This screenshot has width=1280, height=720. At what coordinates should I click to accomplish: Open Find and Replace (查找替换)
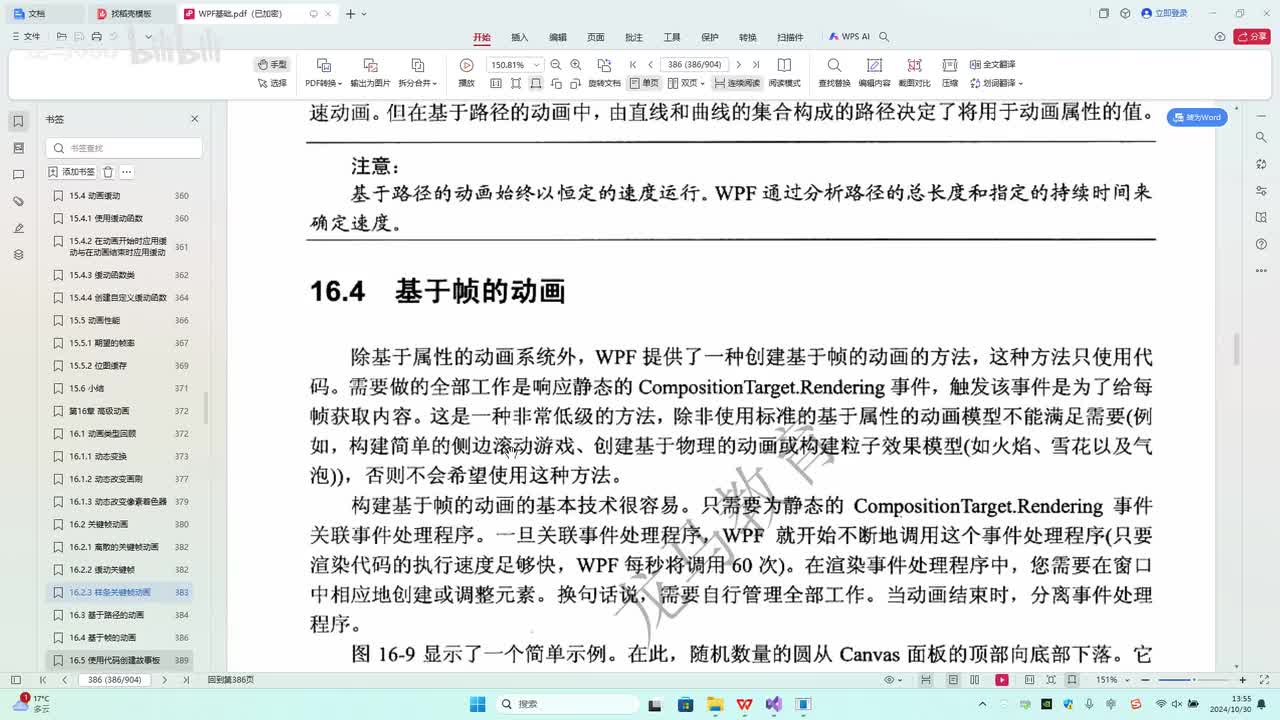(834, 72)
